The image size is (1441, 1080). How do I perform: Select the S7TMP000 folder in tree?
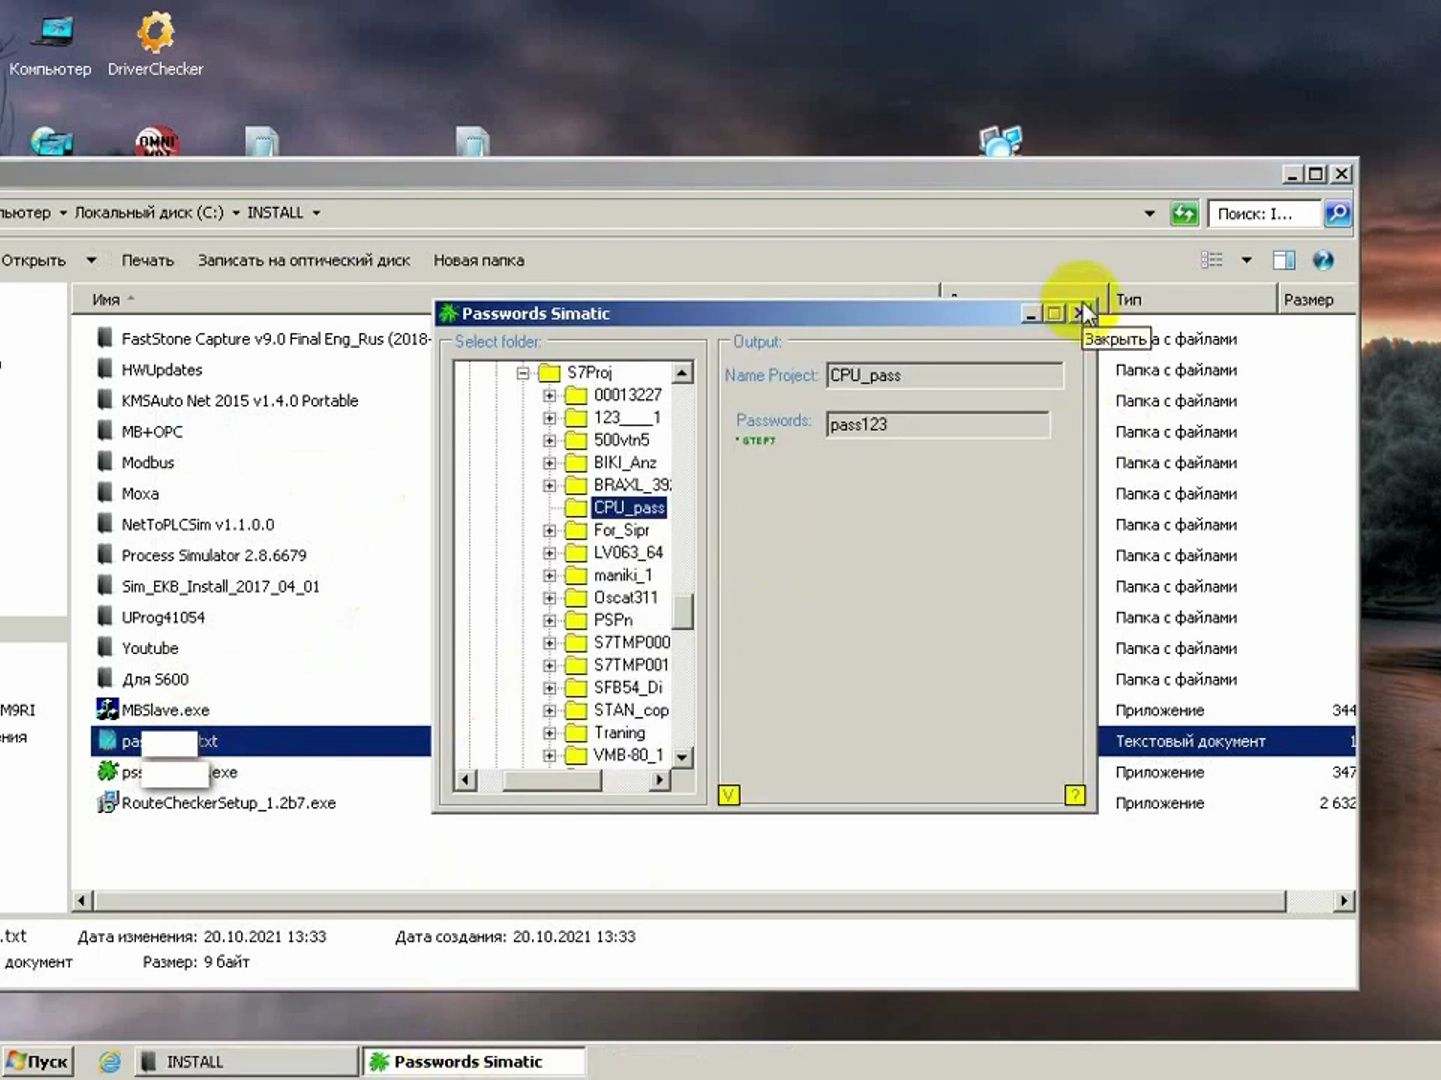click(x=632, y=642)
